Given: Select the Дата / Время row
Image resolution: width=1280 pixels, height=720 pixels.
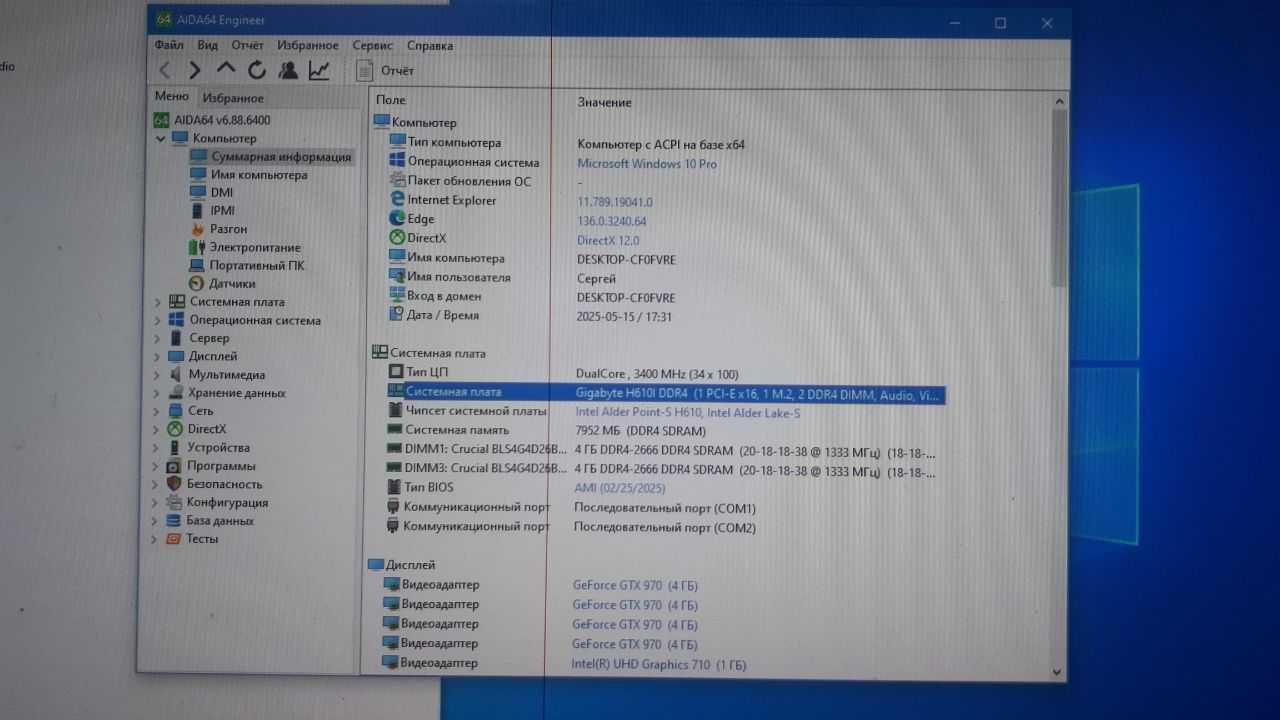Looking at the screenshot, I should 531,316.
